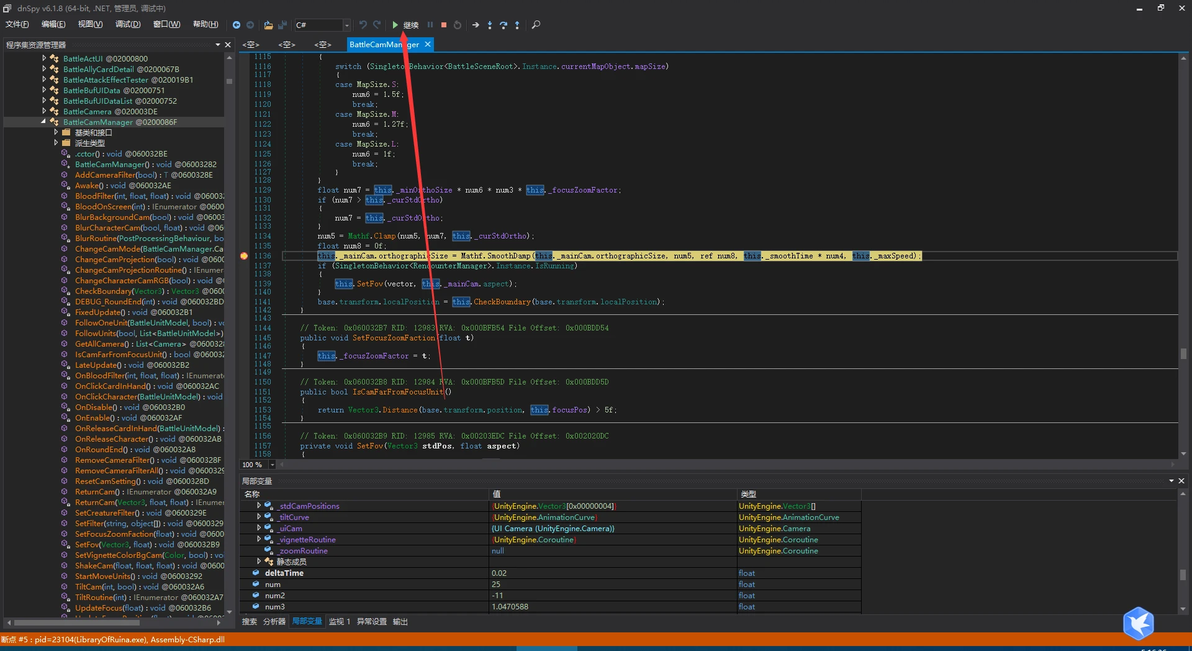Open the search magnifier icon in toolbar
The image size is (1192, 651).
coord(536,25)
